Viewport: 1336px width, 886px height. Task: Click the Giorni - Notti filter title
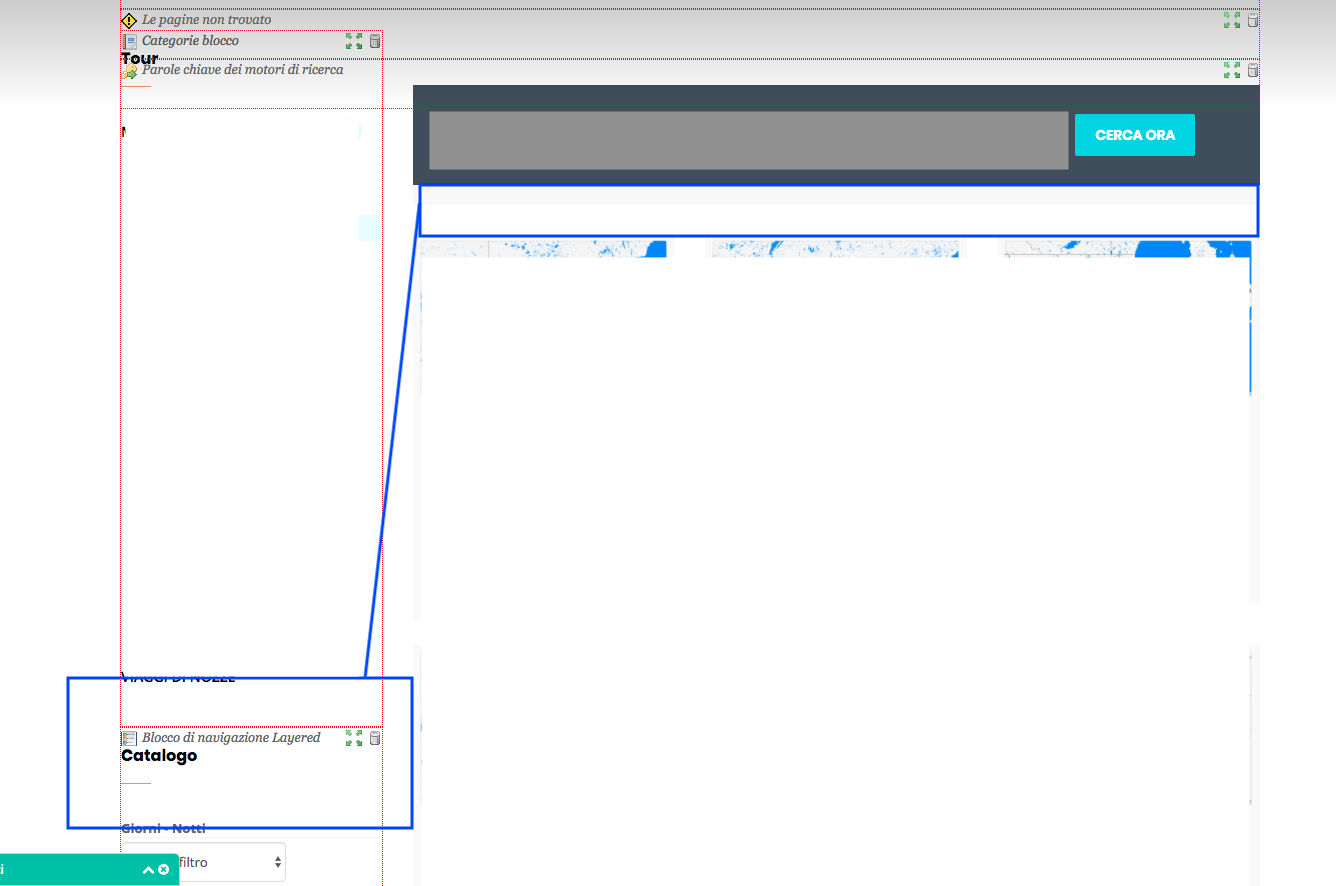pyautogui.click(x=163, y=828)
